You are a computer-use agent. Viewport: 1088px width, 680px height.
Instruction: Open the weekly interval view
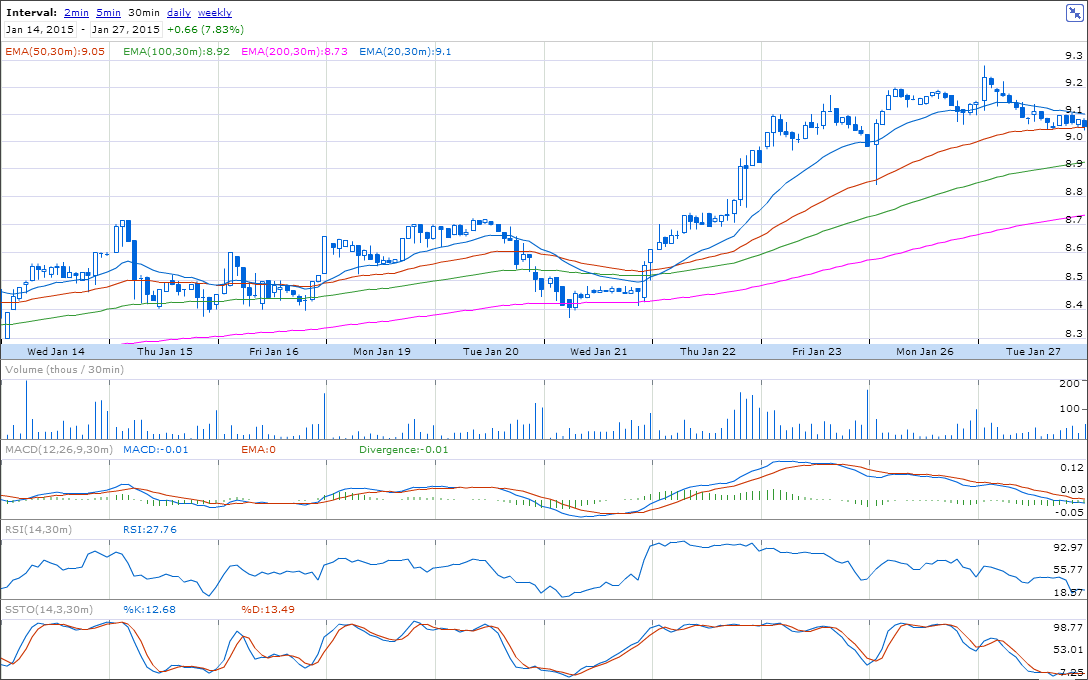click(x=215, y=13)
